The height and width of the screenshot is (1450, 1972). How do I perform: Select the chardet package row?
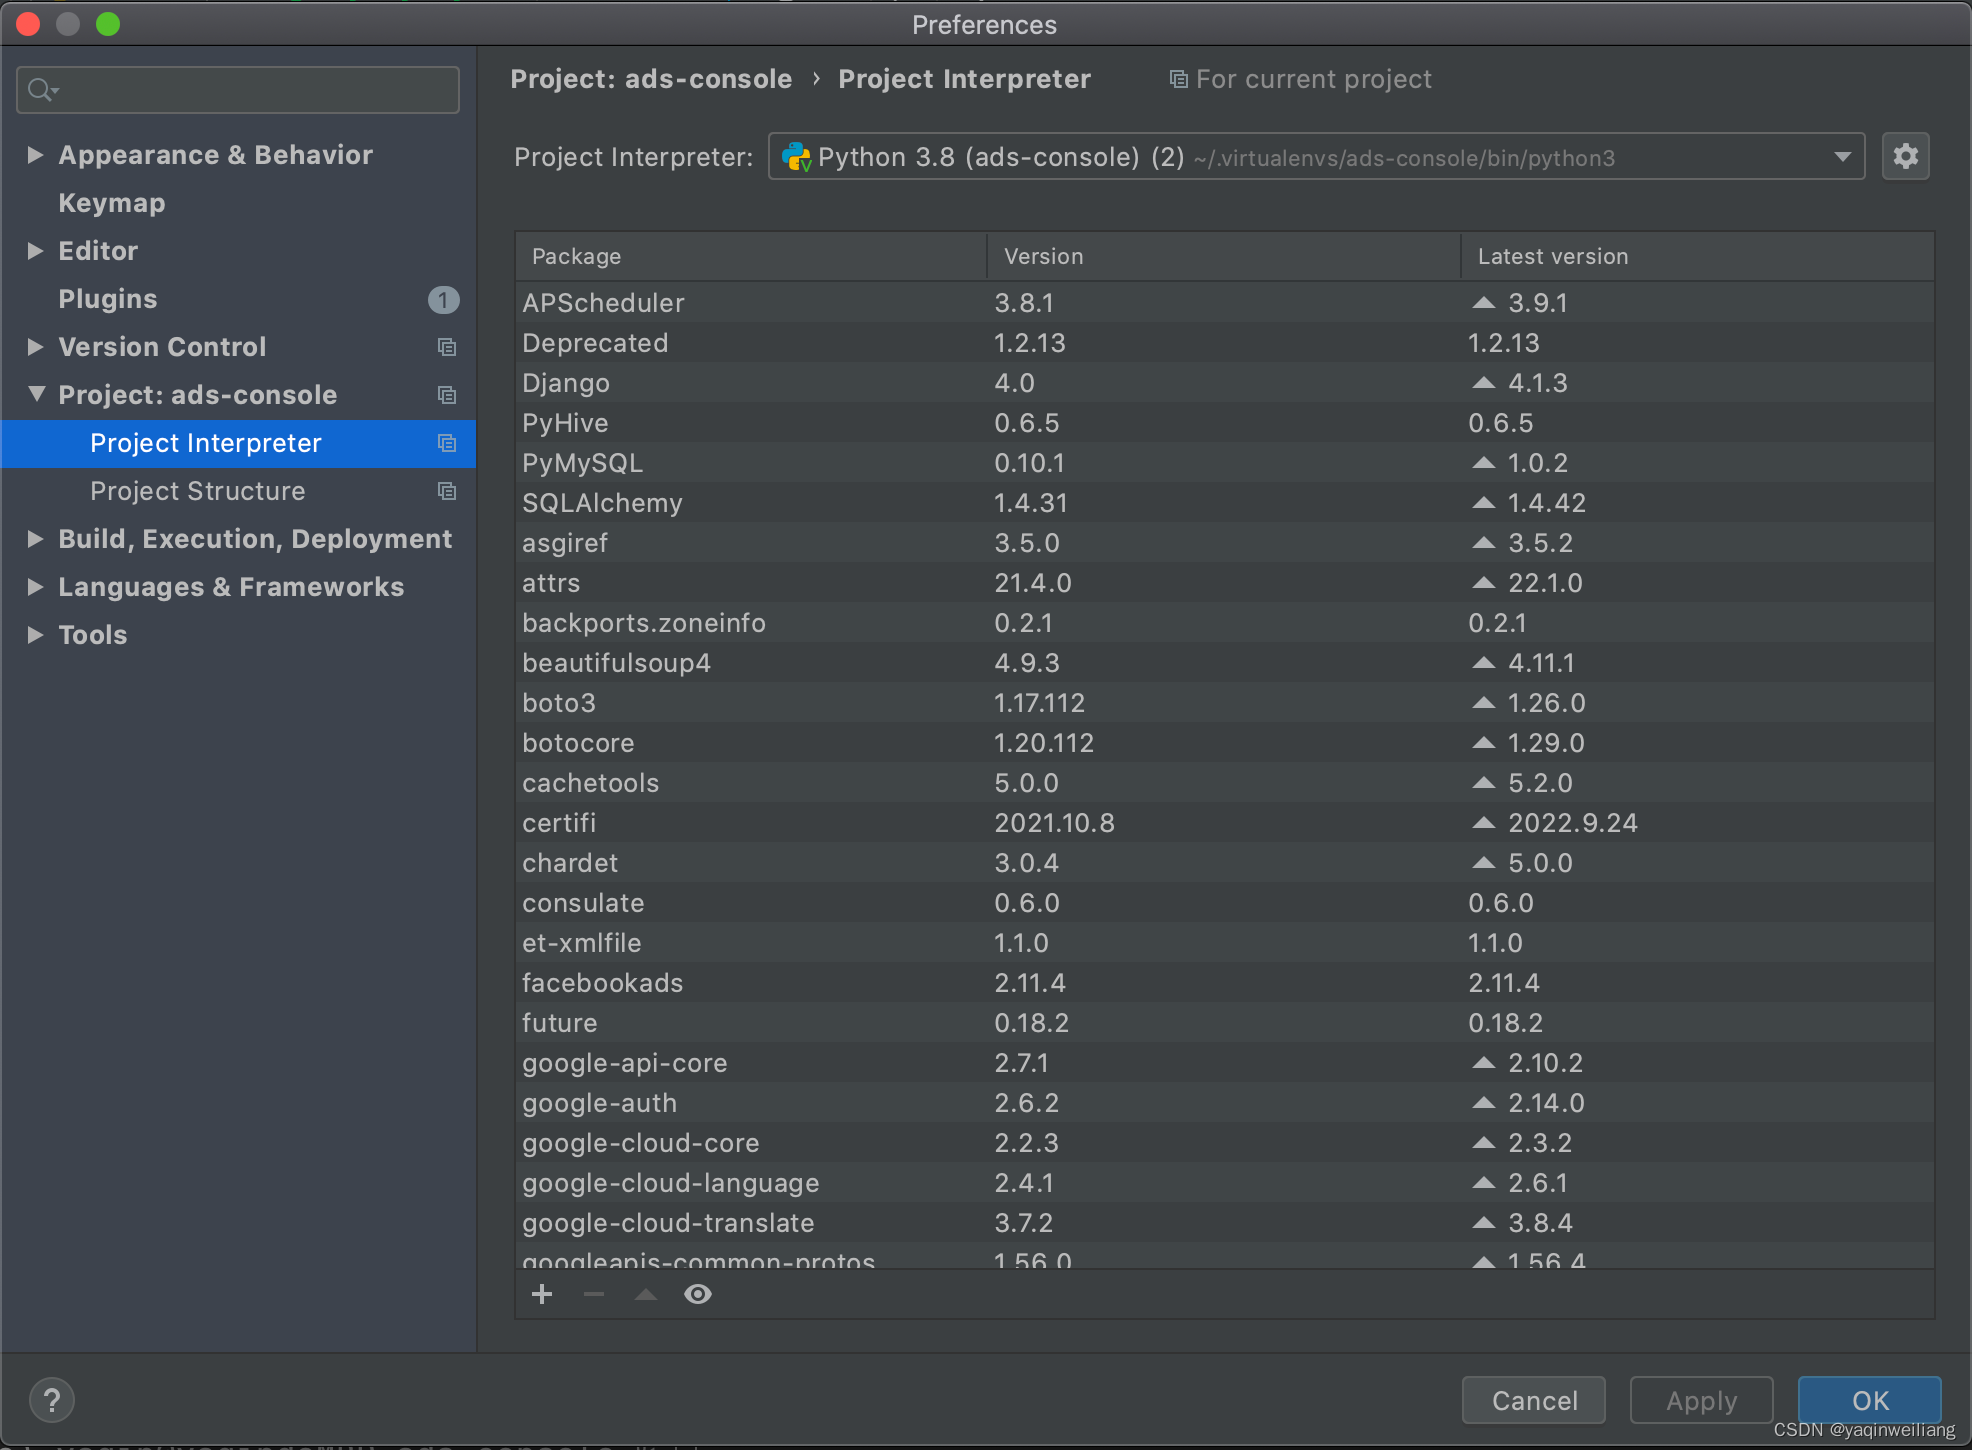(x=1225, y=863)
